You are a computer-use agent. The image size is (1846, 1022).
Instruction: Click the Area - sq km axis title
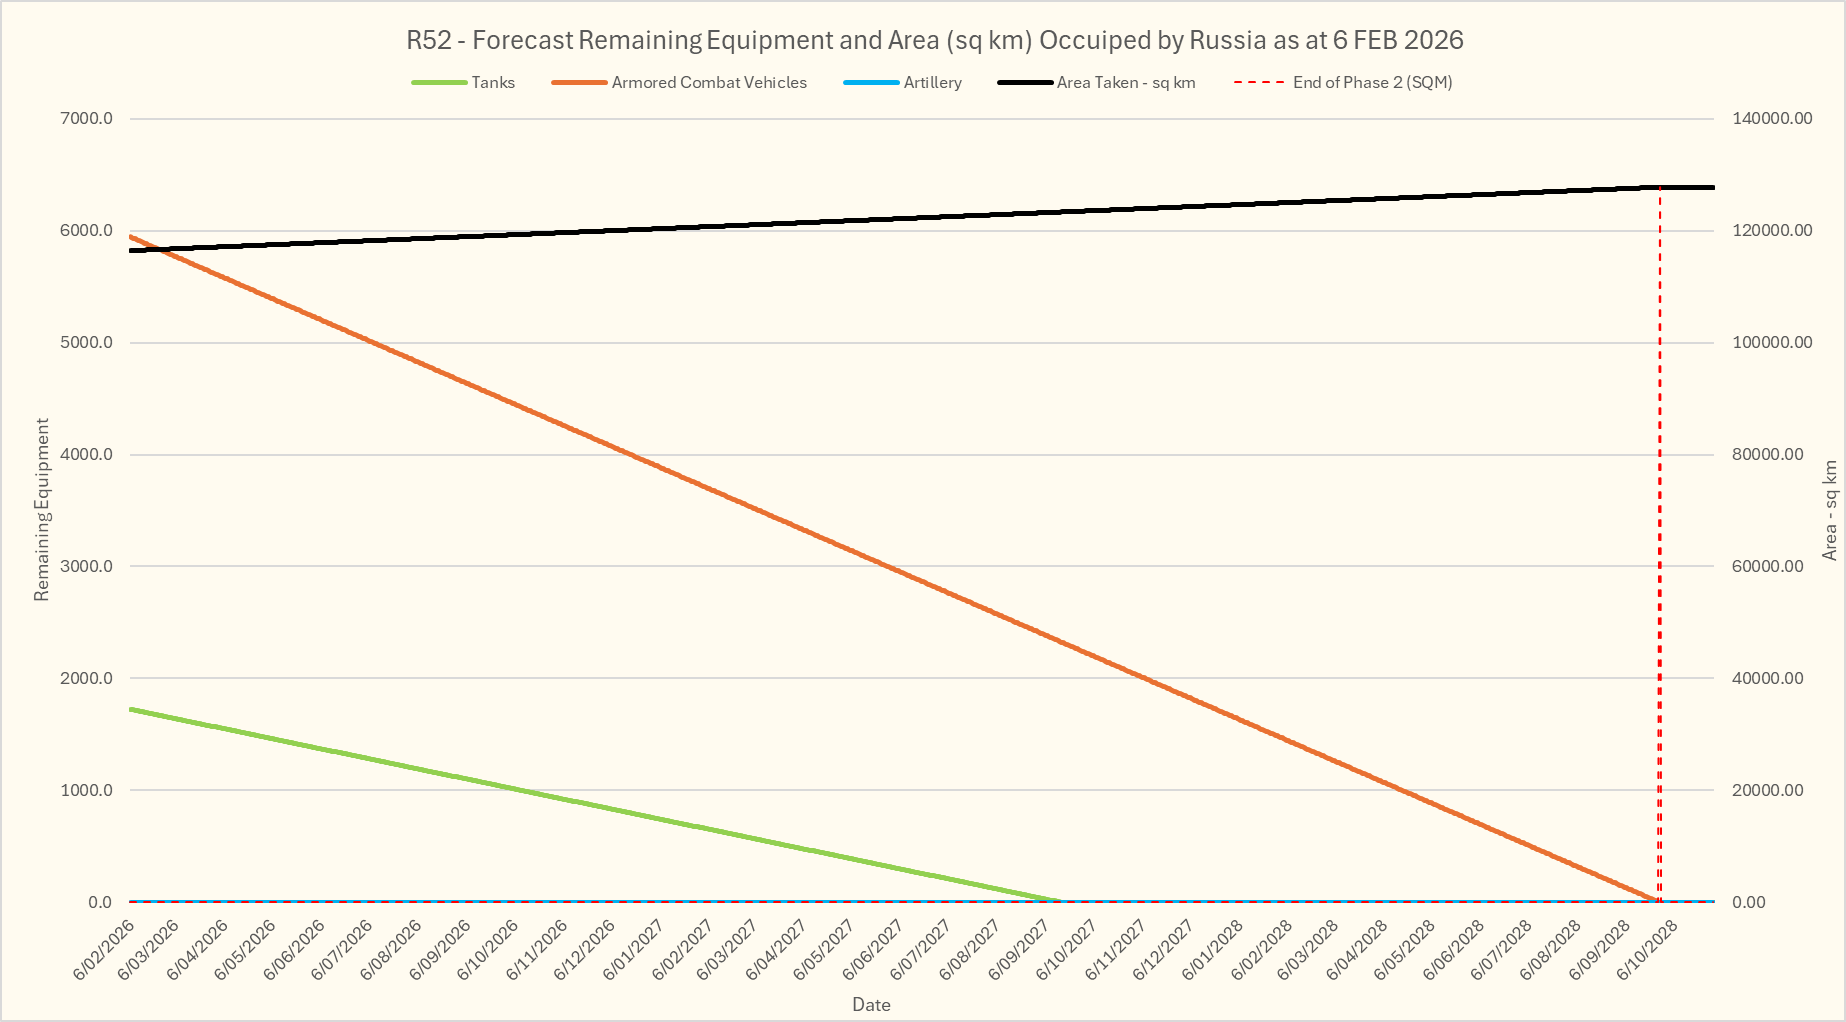(1830, 510)
